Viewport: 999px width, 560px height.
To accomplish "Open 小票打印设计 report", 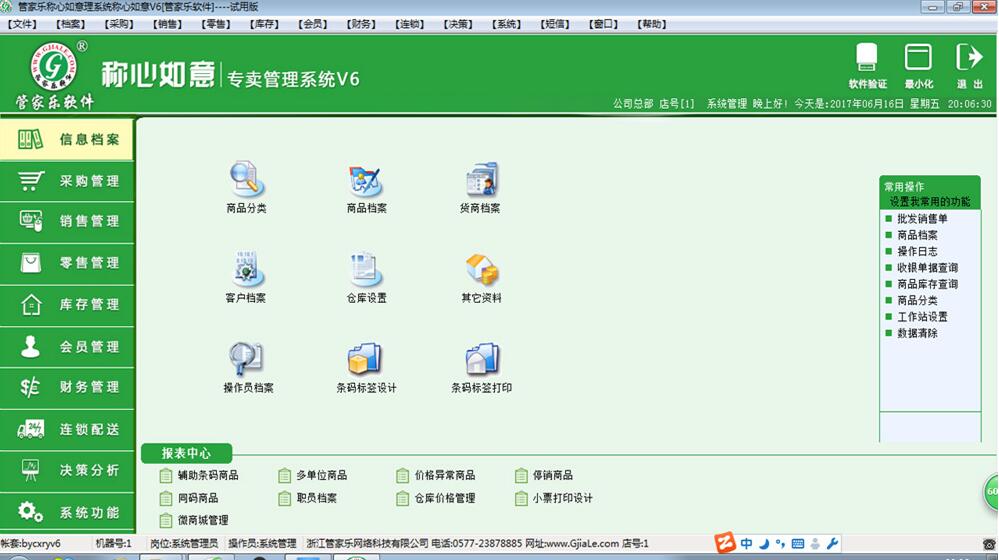I will [554, 498].
